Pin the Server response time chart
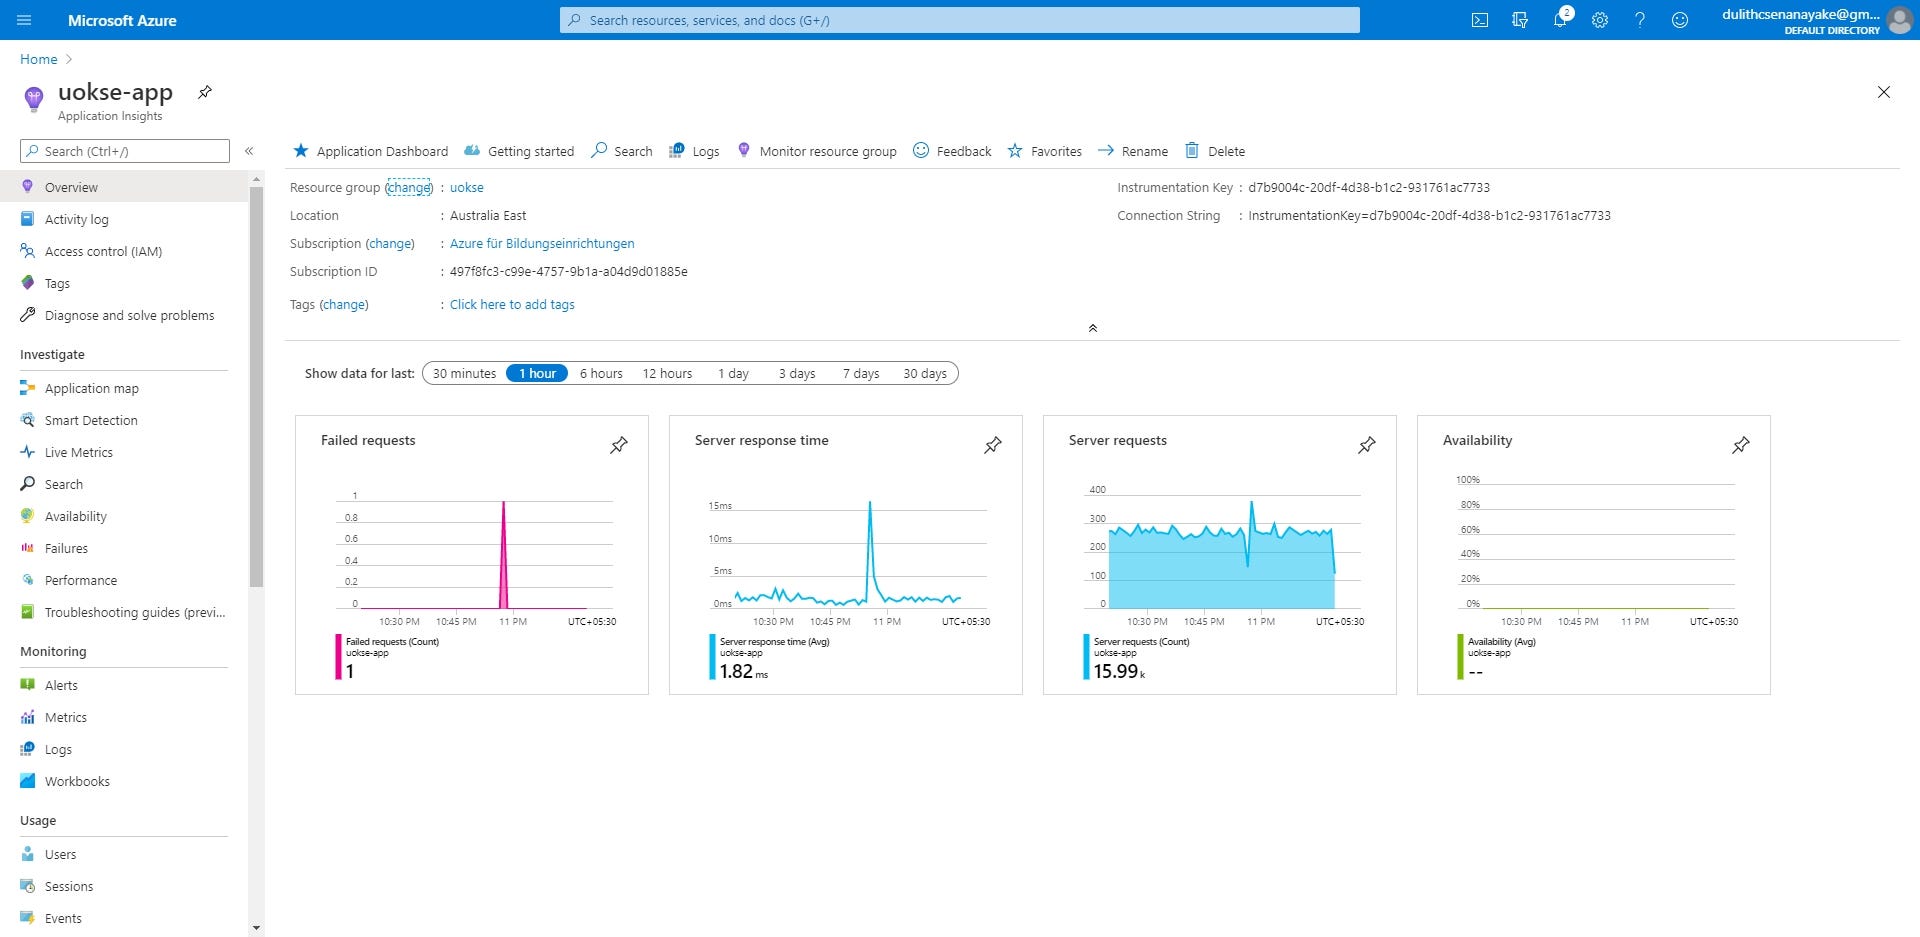 pyautogui.click(x=993, y=445)
